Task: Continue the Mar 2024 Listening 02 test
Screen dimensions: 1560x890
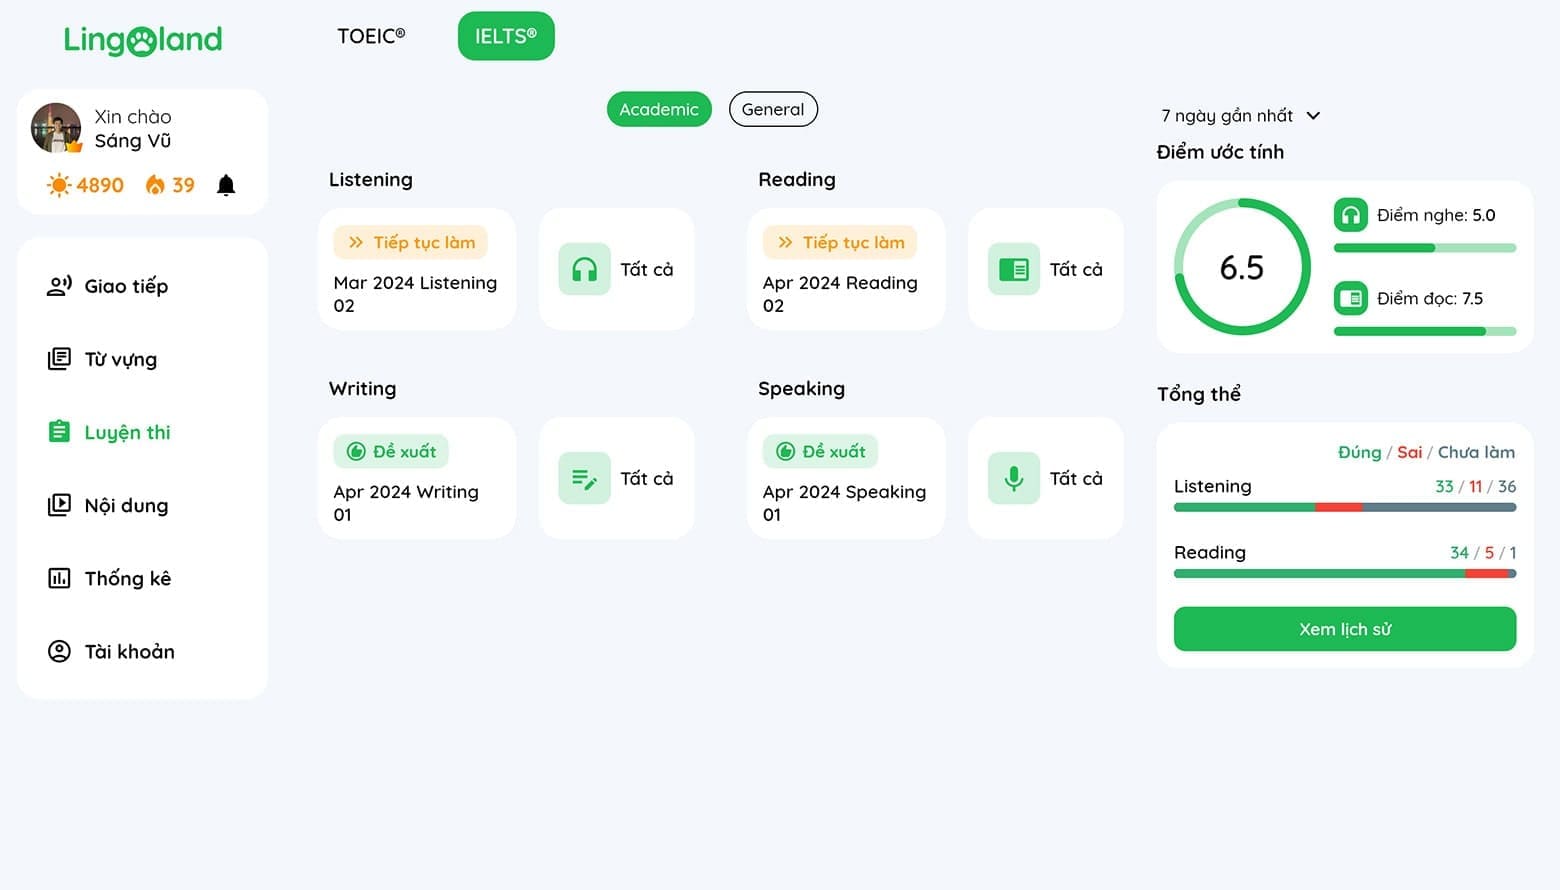Action: 417,270
